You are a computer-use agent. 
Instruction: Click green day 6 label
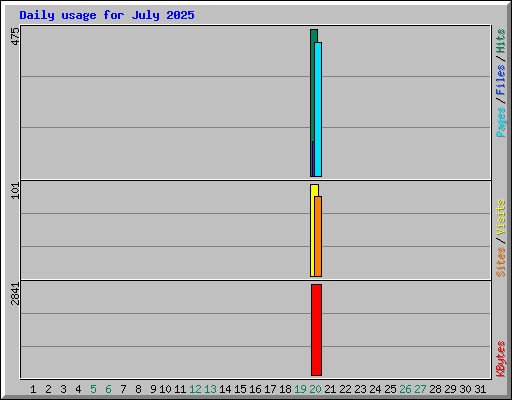point(108,389)
